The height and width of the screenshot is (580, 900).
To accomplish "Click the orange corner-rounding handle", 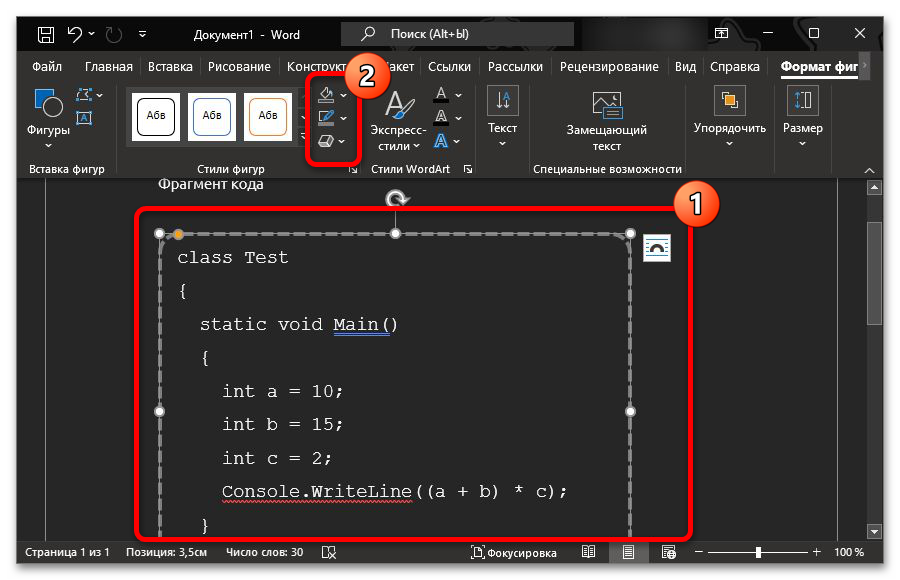I will pos(179,234).
